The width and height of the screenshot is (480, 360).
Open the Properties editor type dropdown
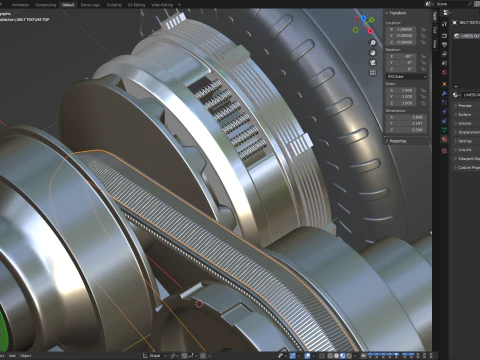(x=447, y=13)
